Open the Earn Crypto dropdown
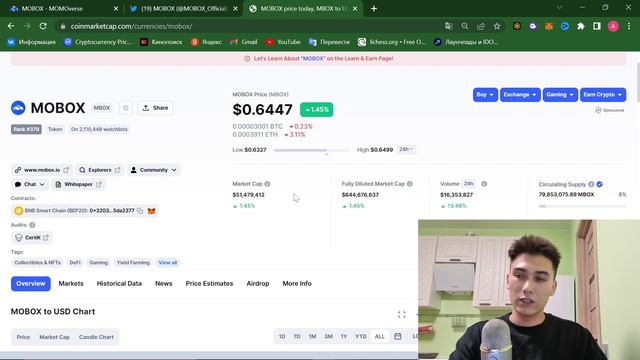 (603, 95)
